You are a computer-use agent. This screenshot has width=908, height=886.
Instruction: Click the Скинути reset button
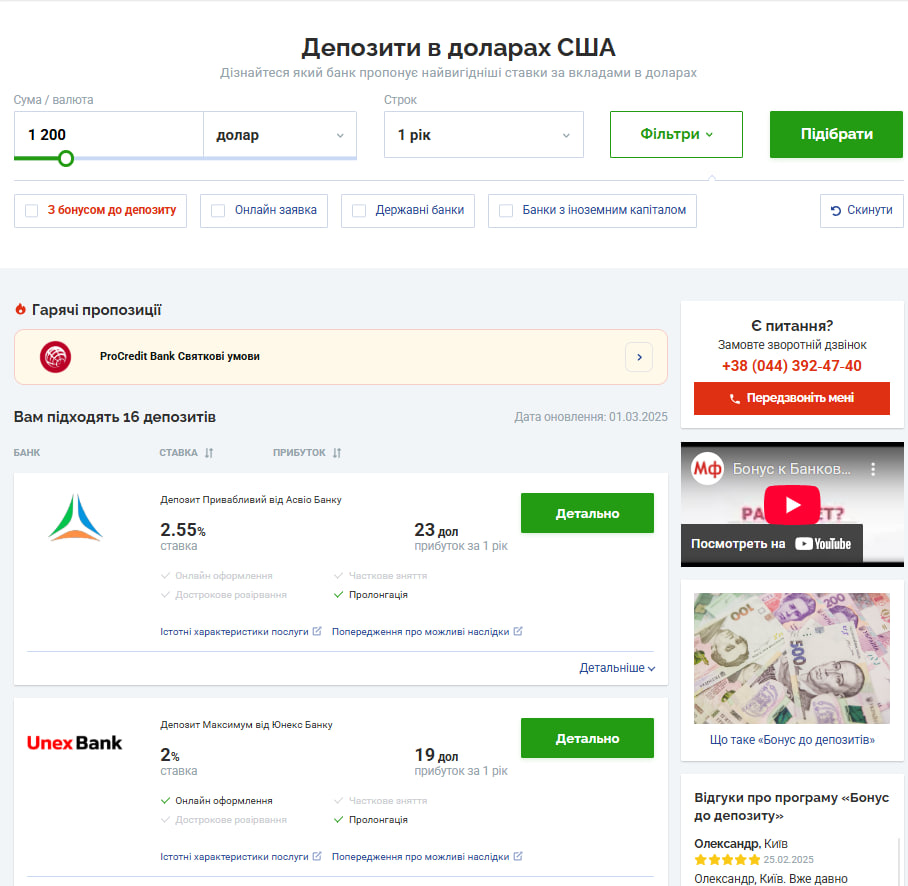coord(862,211)
